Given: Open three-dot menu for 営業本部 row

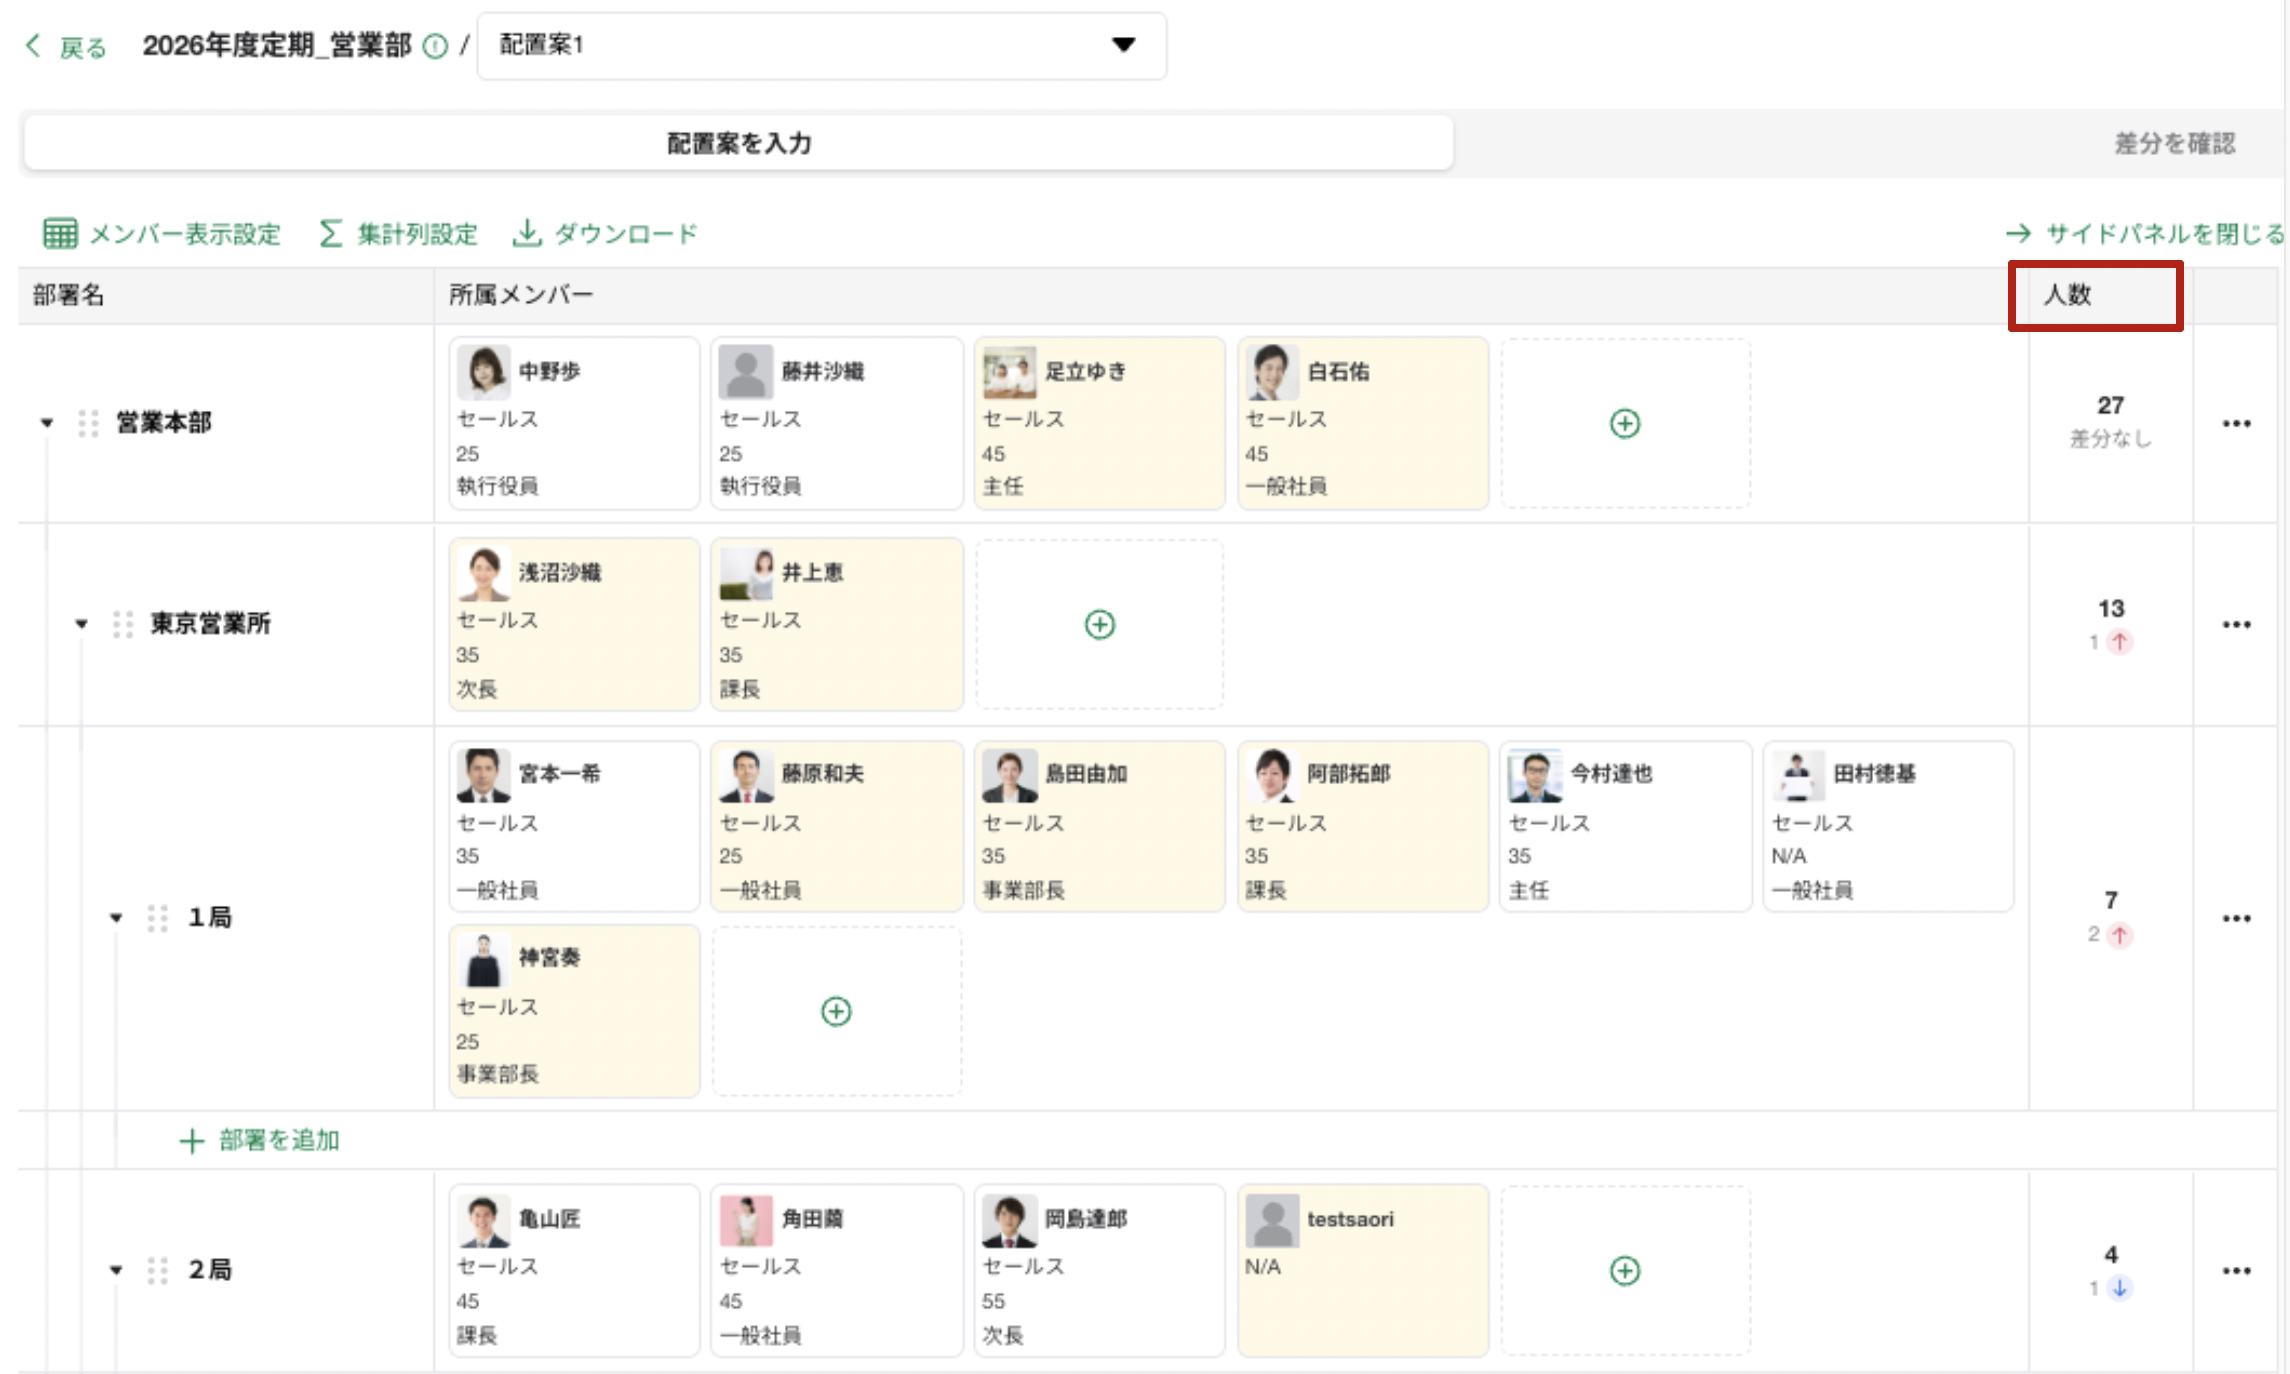Looking at the screenshot, I should click(2236, 423).
